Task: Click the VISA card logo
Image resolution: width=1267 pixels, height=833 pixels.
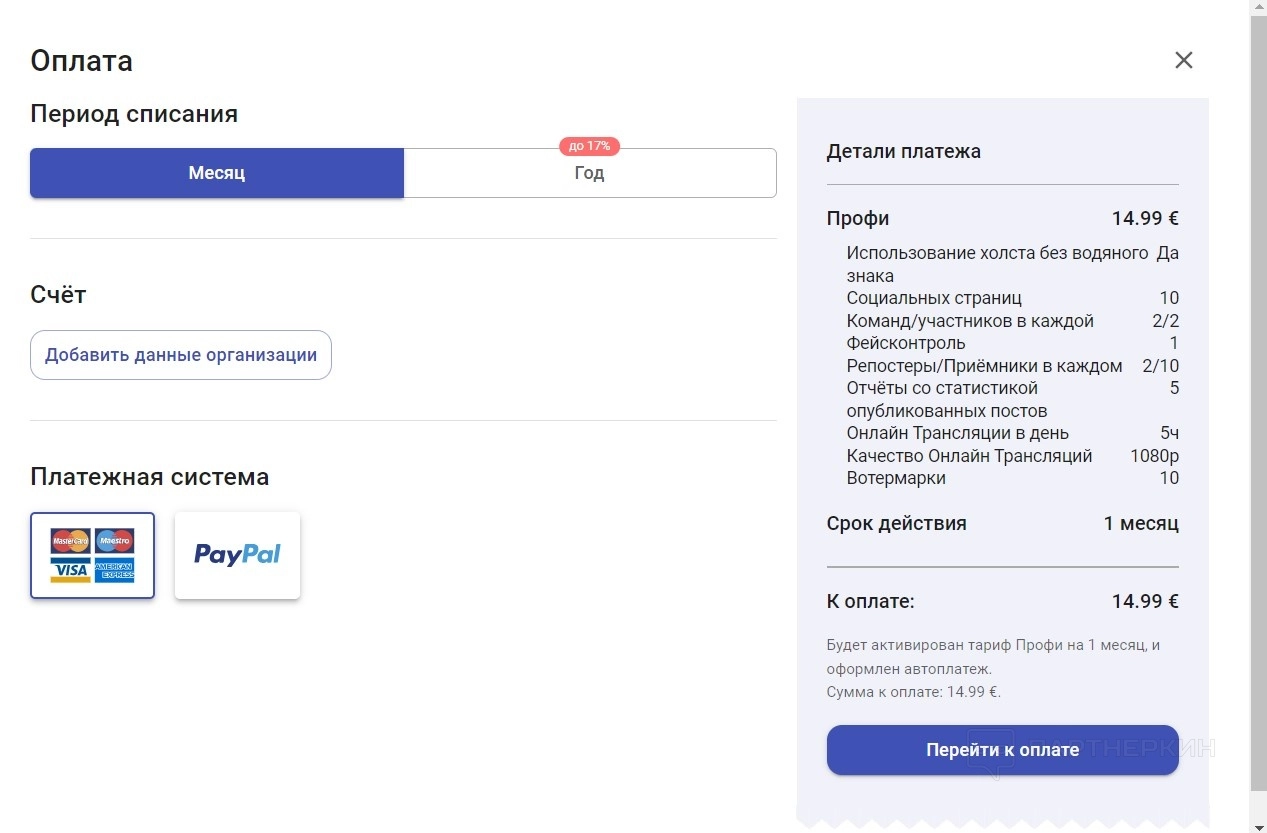Action: tap(71, 570)
